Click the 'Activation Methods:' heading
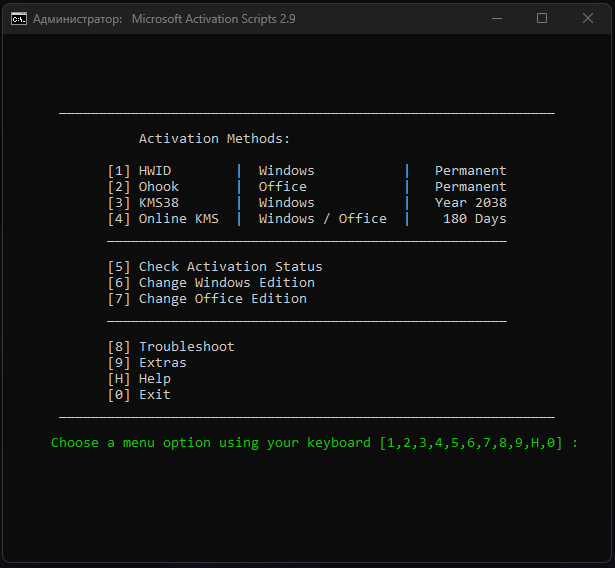 215,139
